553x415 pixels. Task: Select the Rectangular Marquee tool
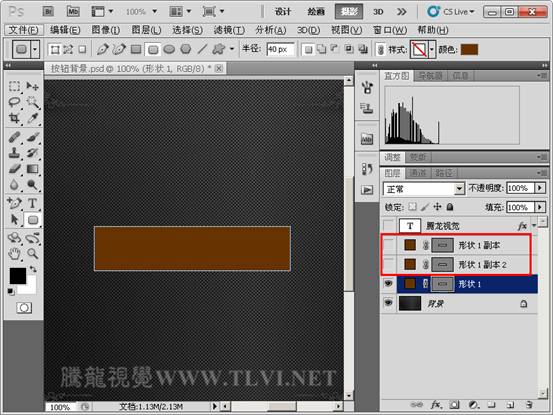click(x=14, y=86)
